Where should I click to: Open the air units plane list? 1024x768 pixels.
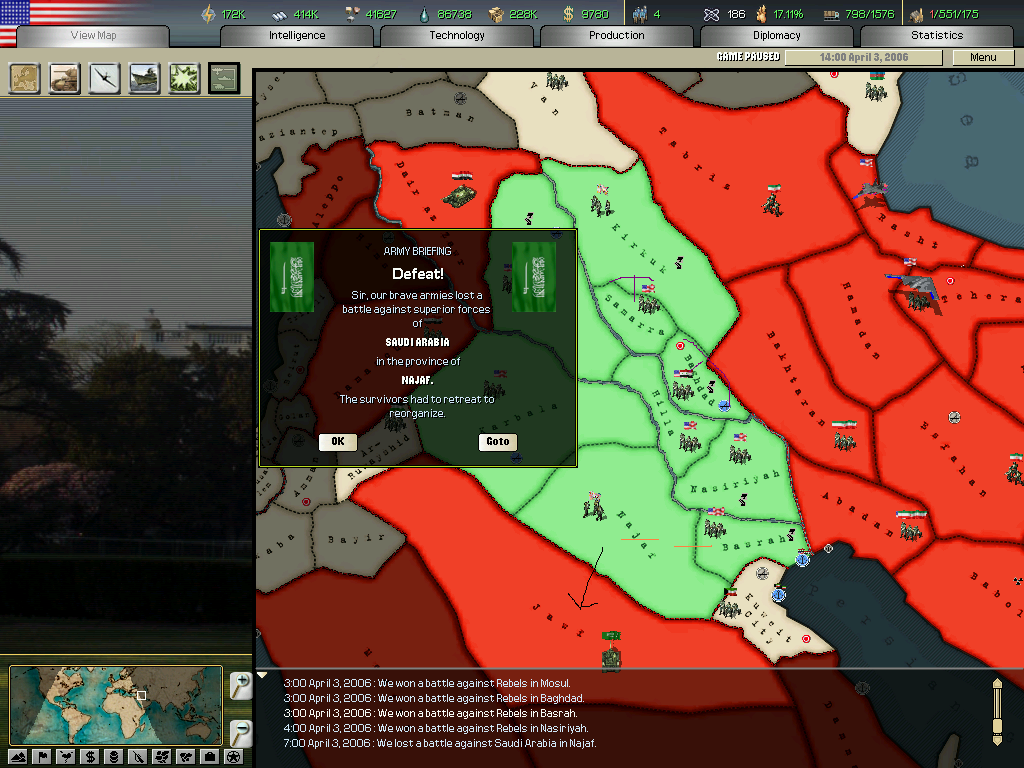coord(104,78)
